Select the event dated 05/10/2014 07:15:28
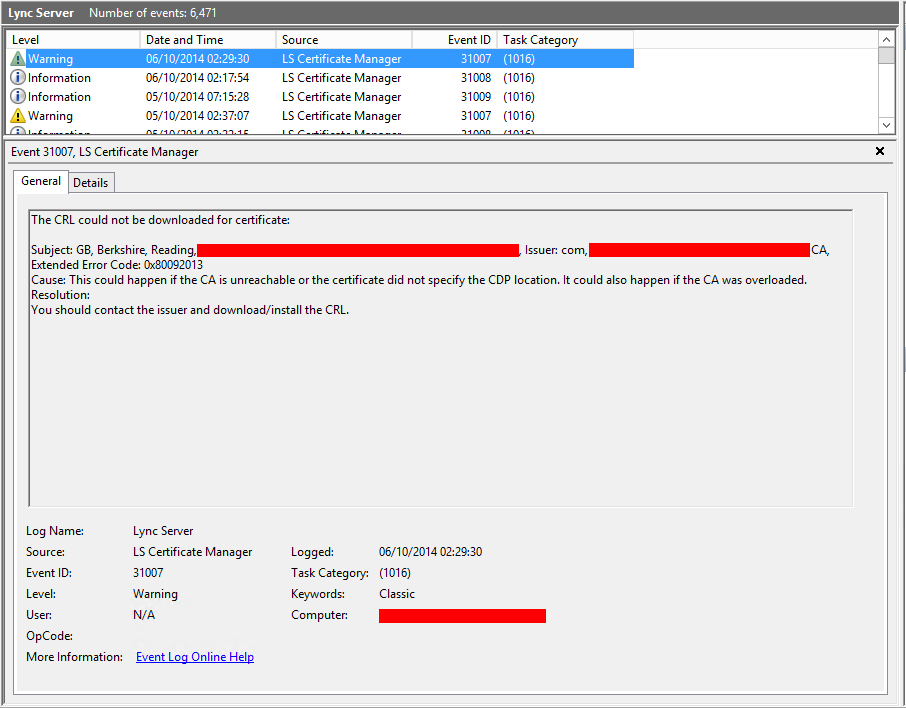 (320, 97)
